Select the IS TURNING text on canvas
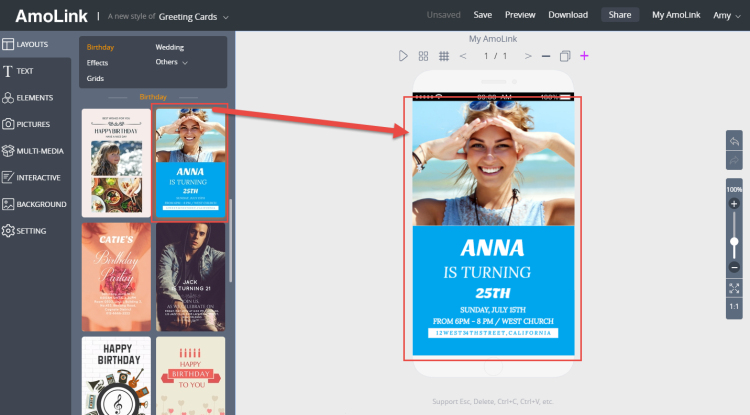Image resolution: width=750 pixels, height=415 pixels. (487, 273)
